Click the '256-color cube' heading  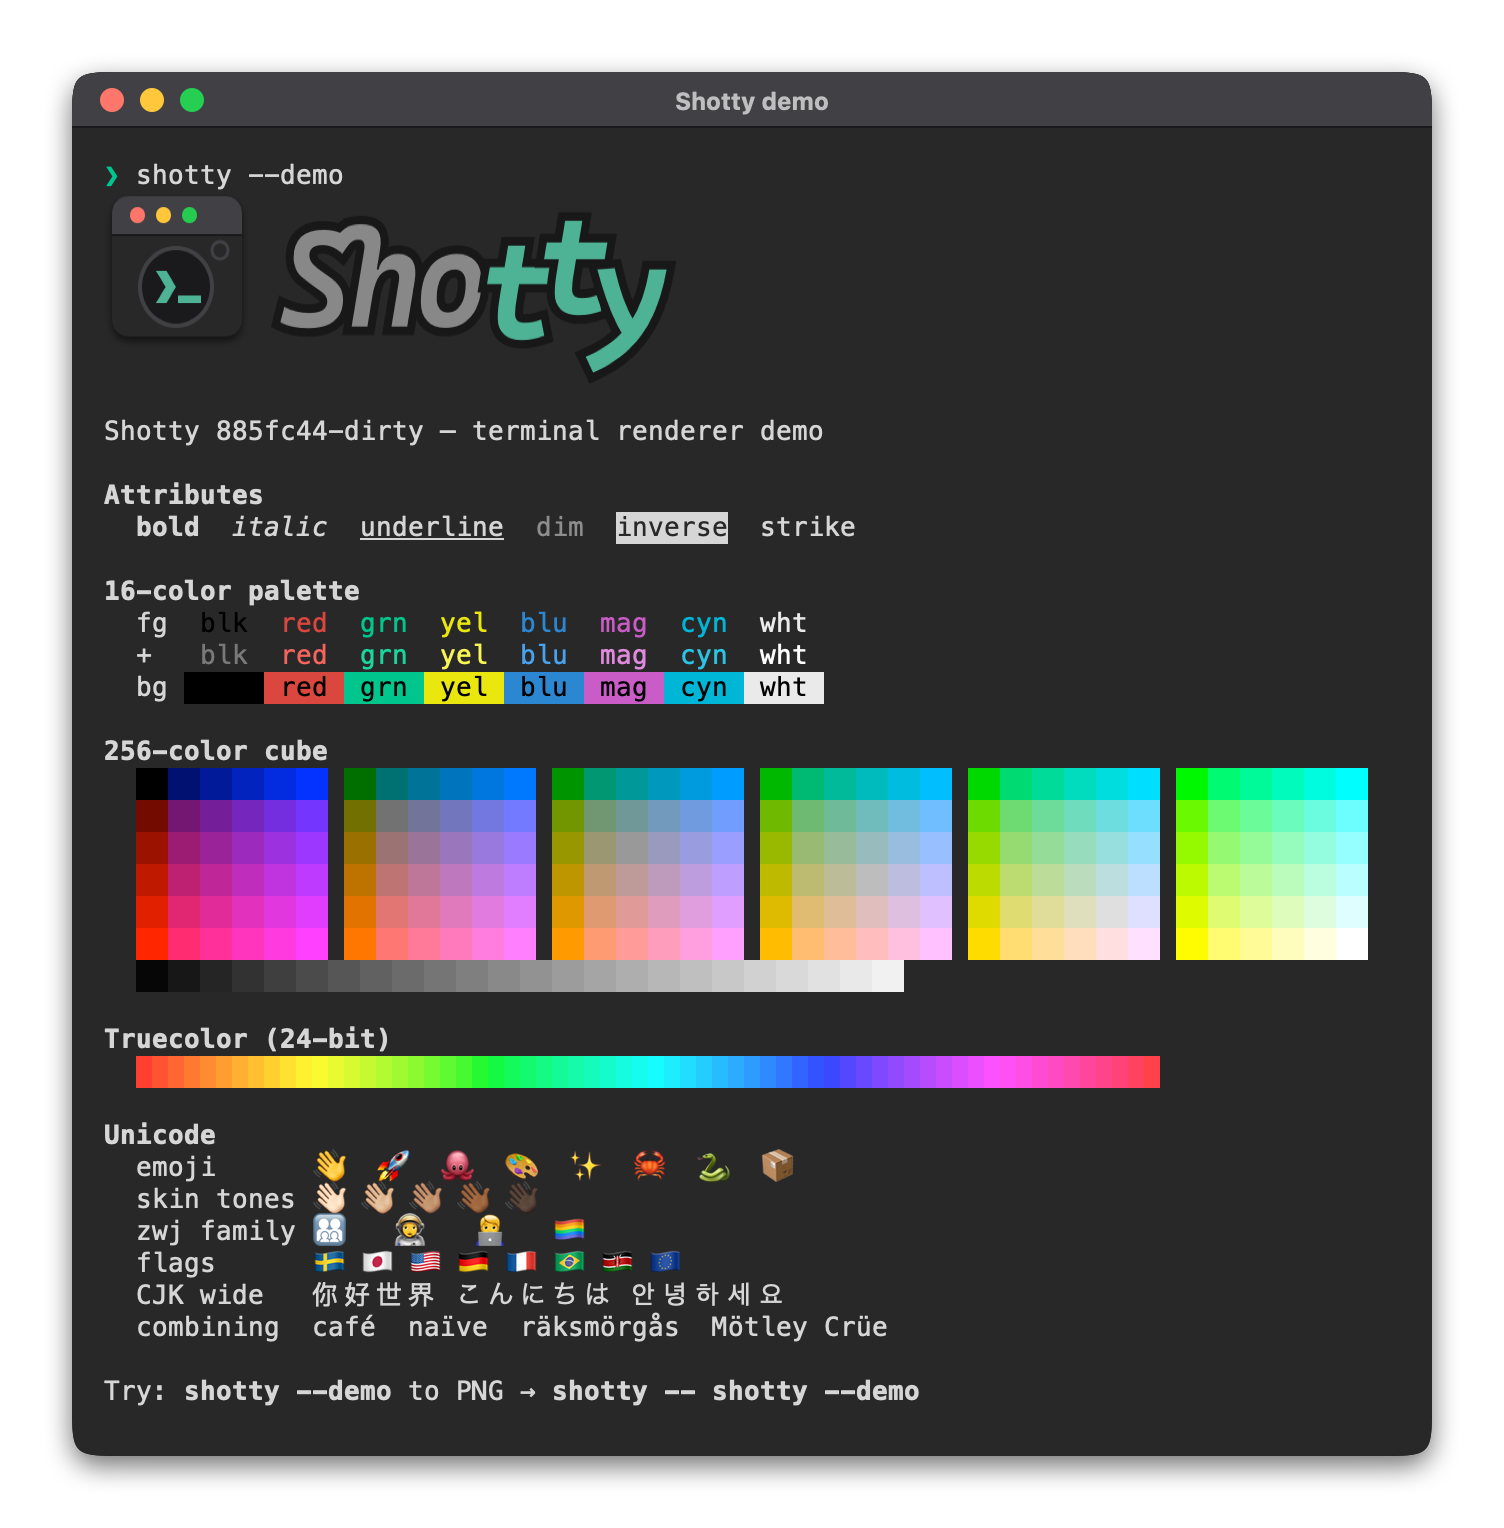(216, 751)
